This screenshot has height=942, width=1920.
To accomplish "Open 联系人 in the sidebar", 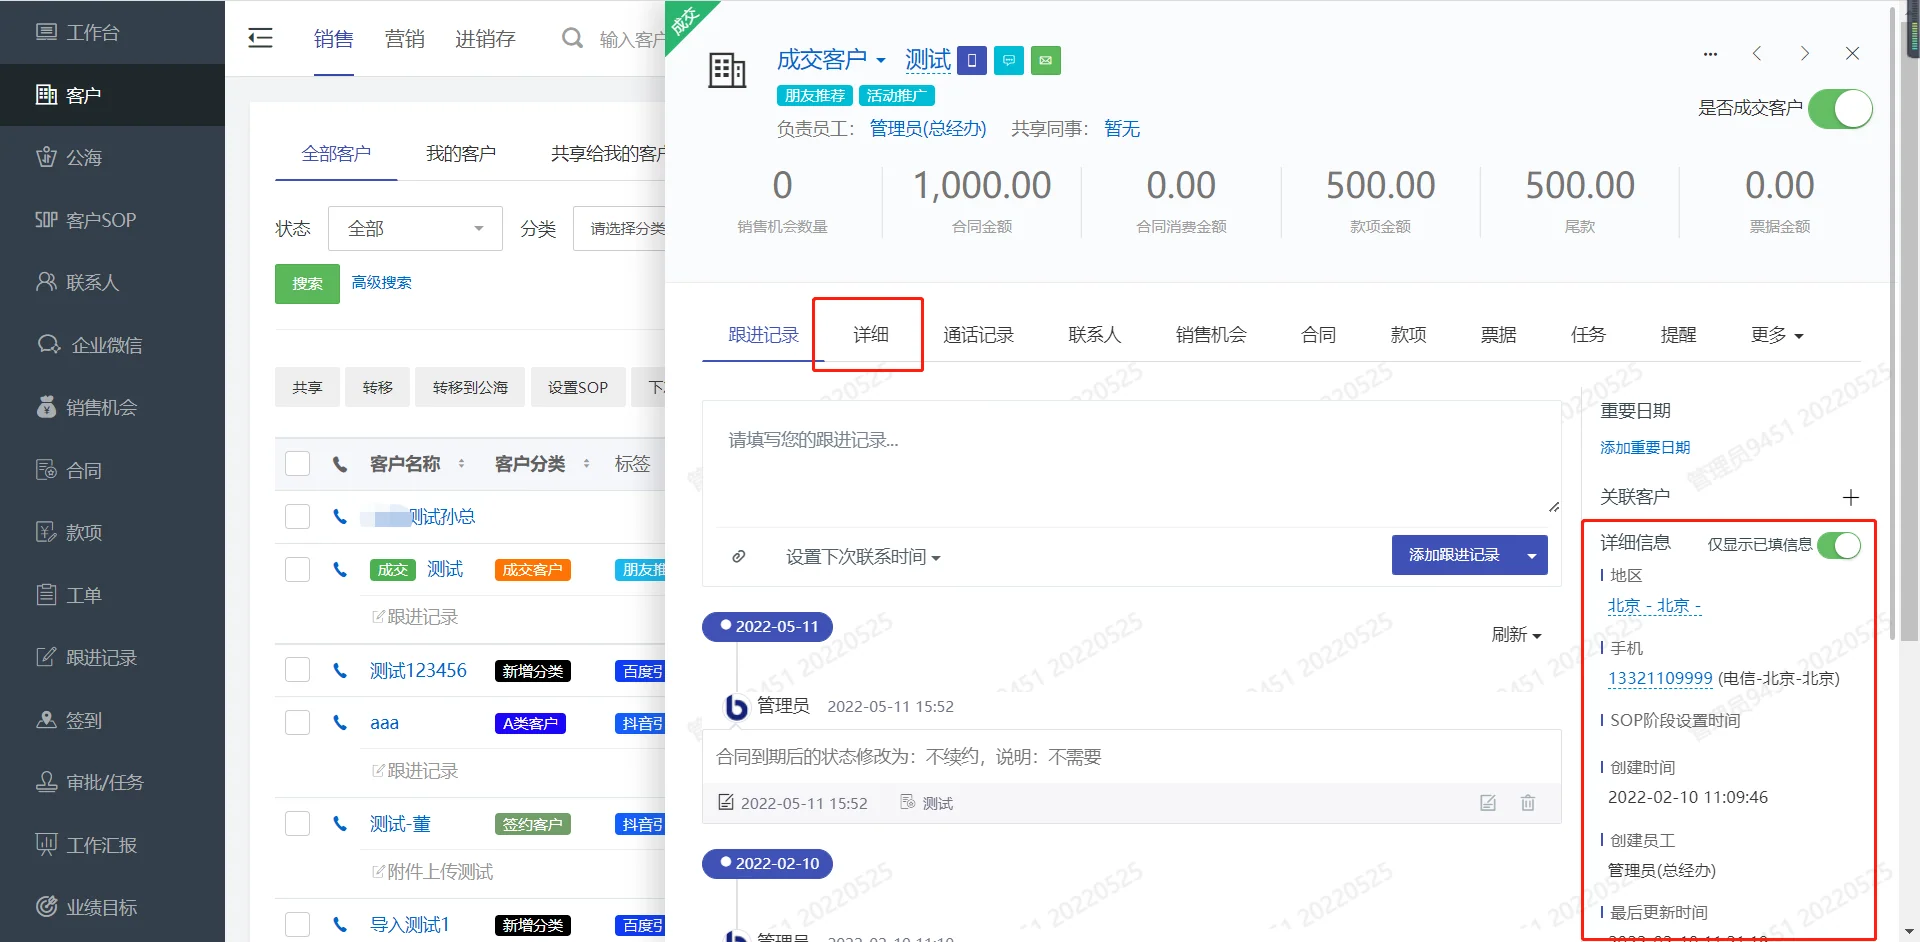I will (x=112, y=282).
